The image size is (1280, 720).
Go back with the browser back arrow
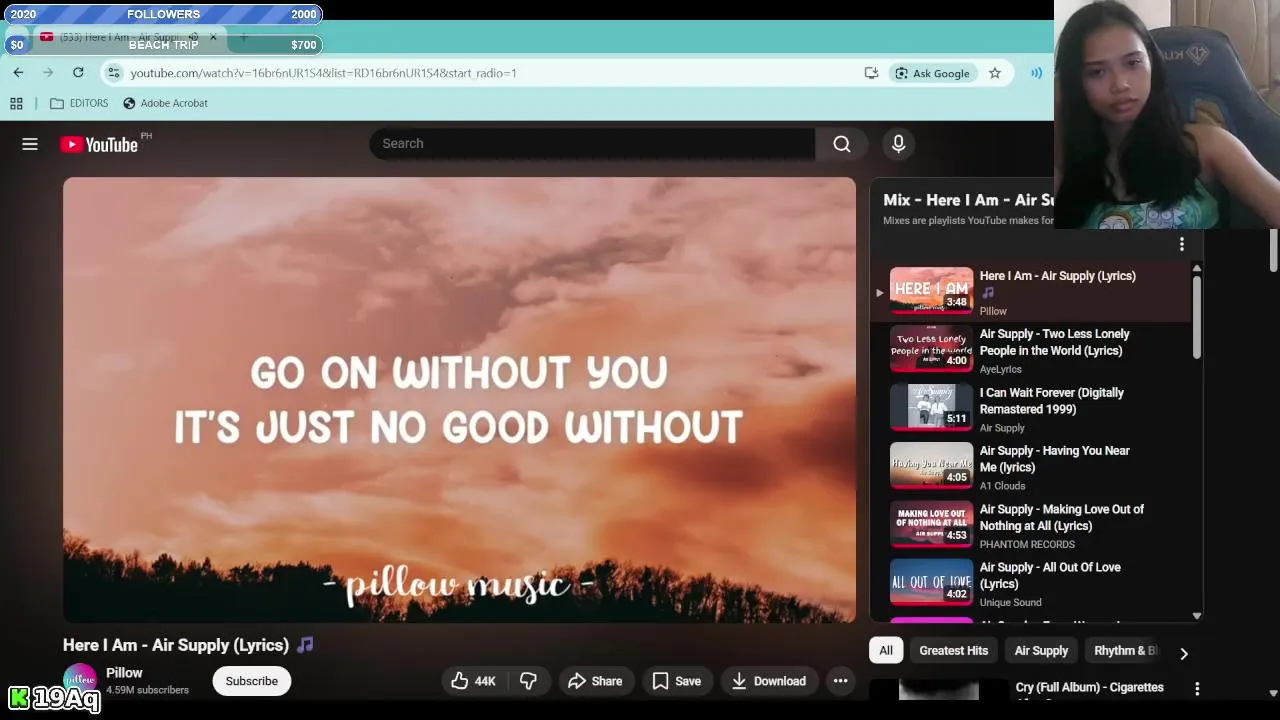[18, 73]
